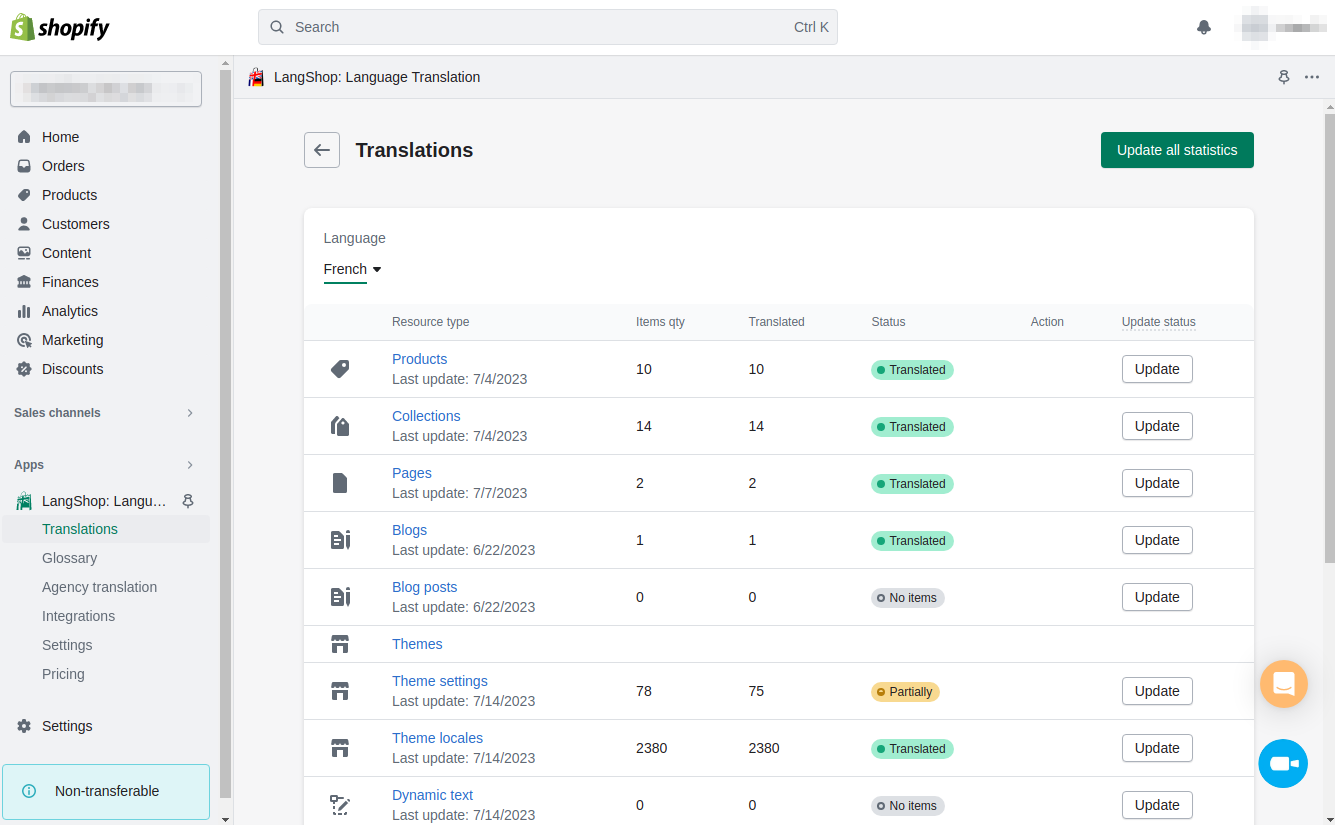The image size is (1335, 825).
Task: Open the Dynamic text resource link
Action: click(432, 795)
